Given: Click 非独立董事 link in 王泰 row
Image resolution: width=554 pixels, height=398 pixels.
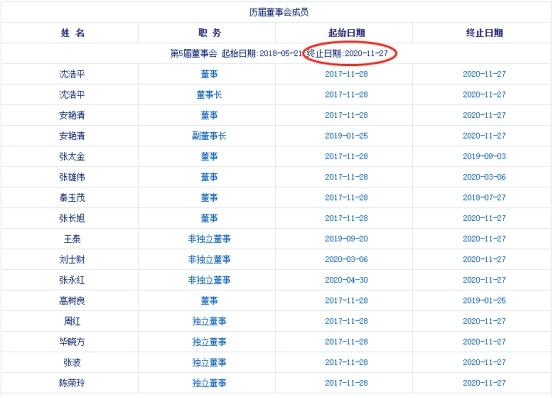Looking at the screenshot, I should tap(209, 239).
